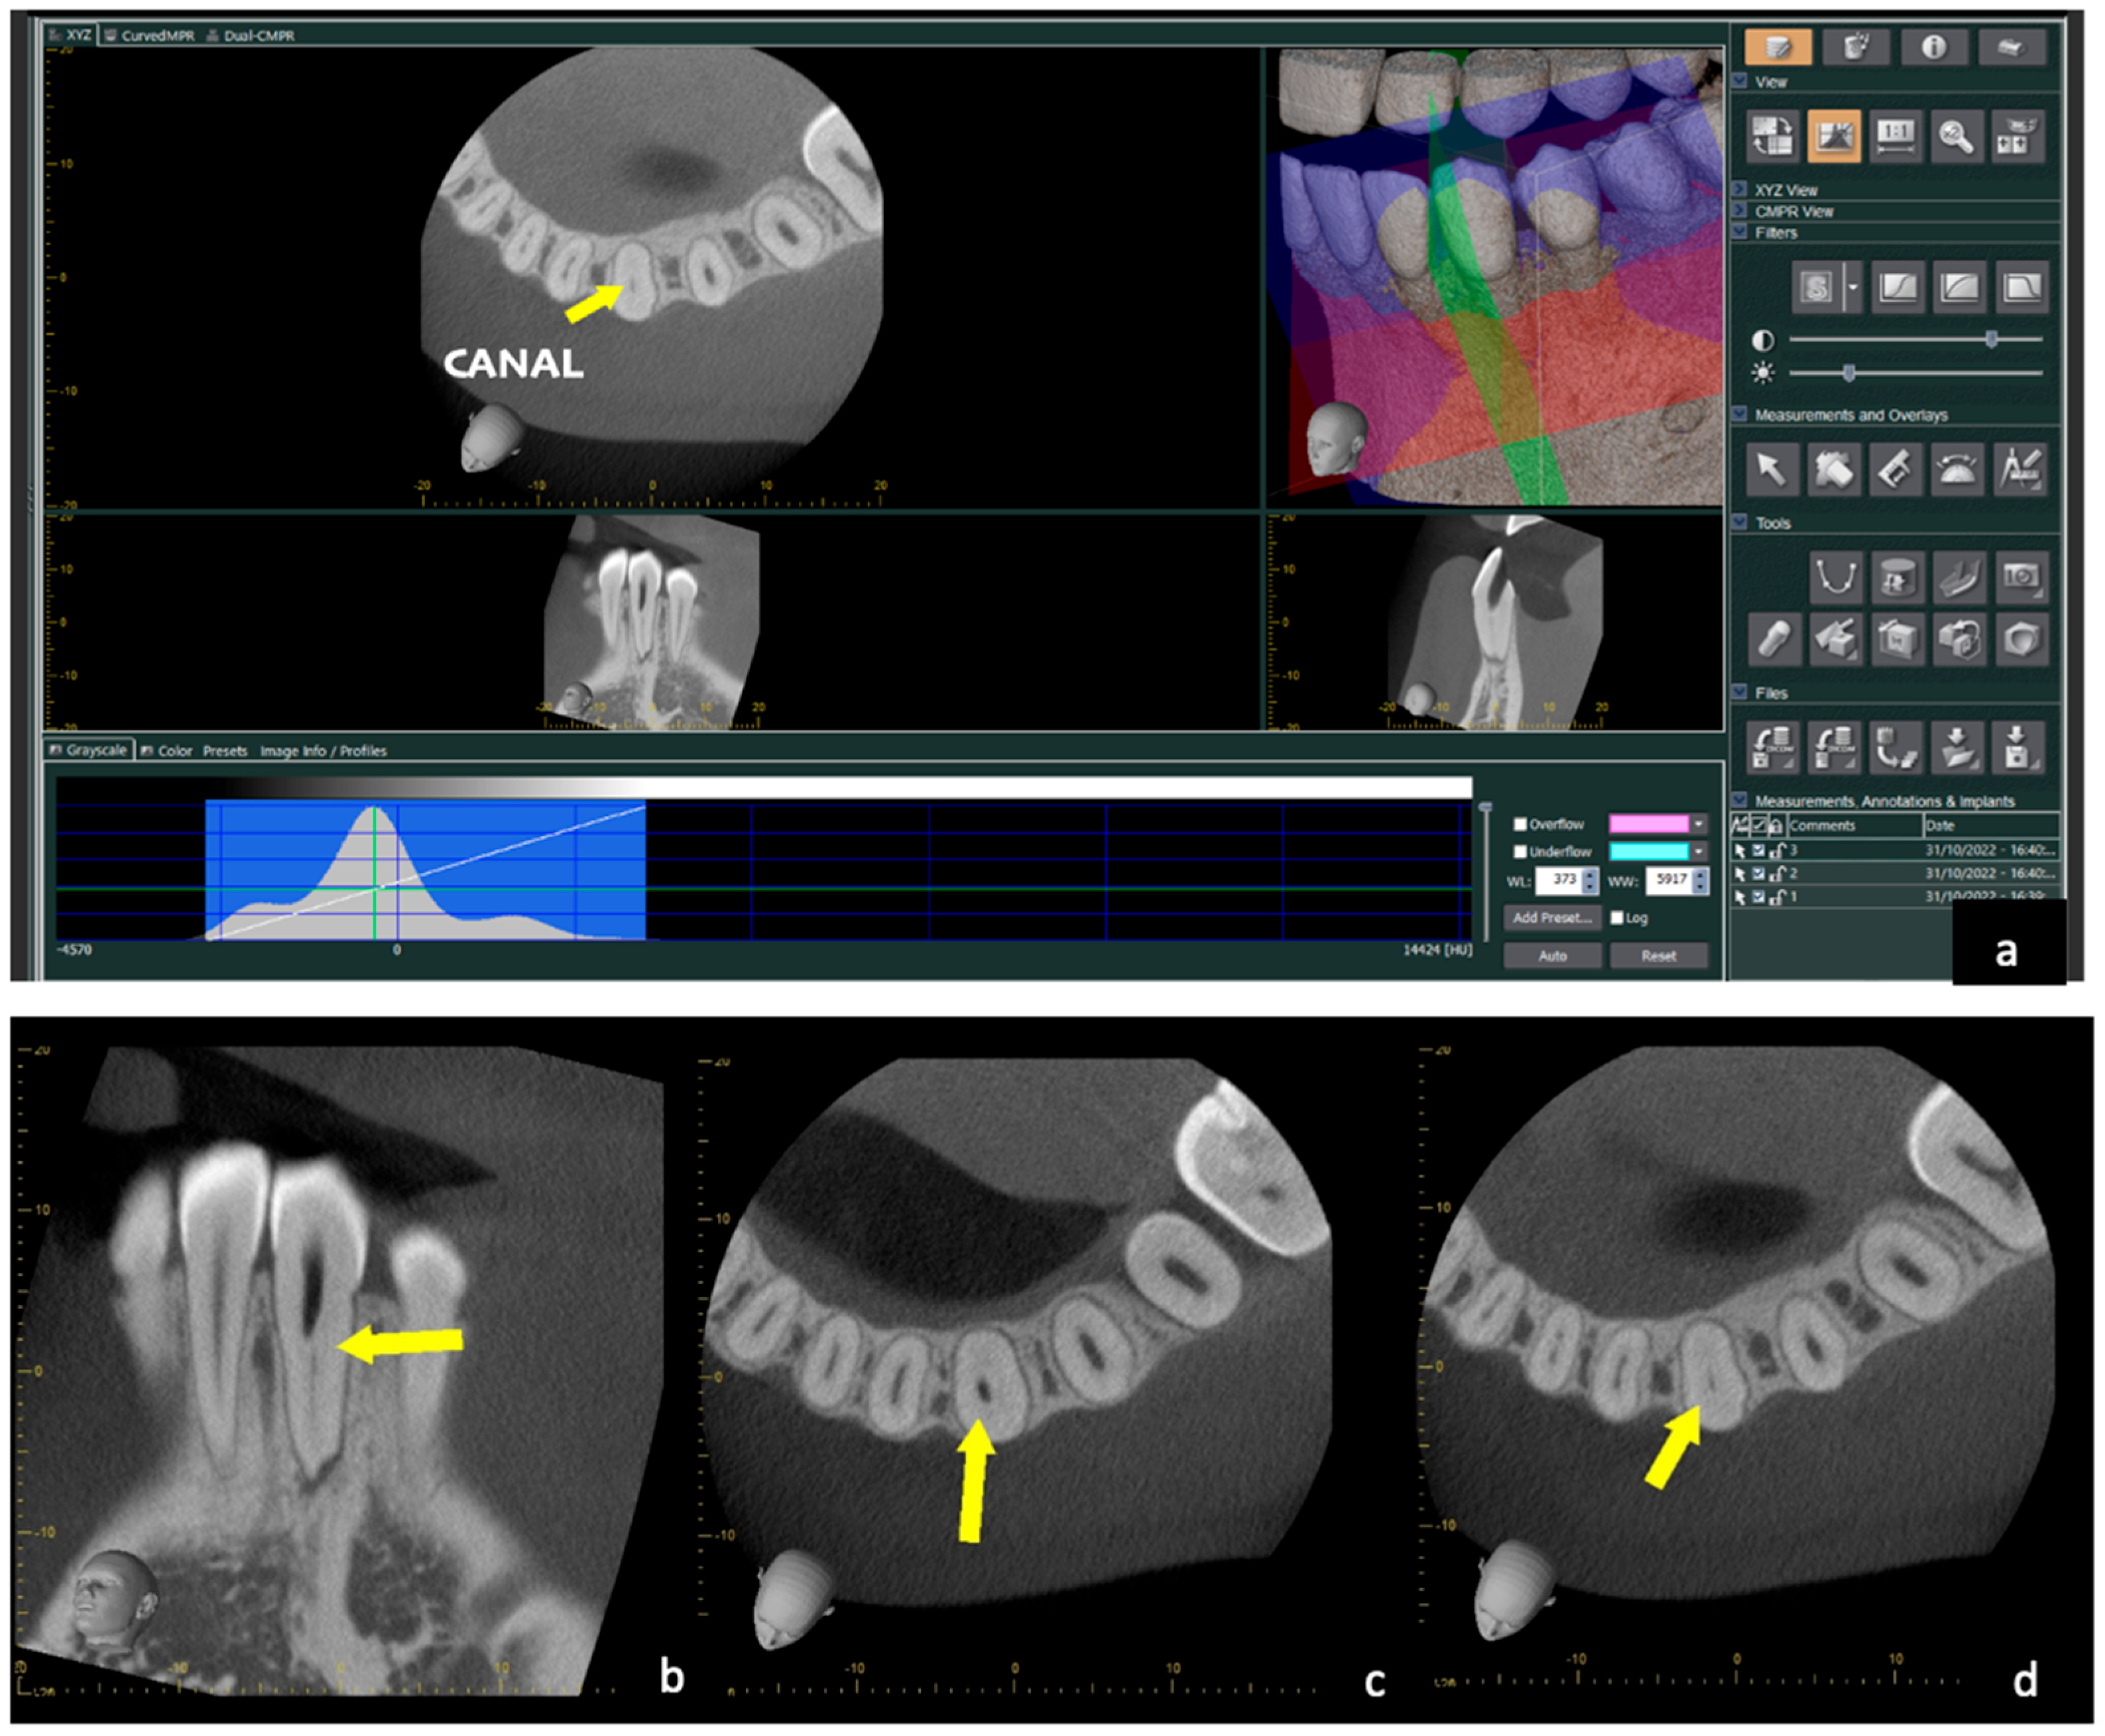
Task: Select the protractor angle measurement tool
Action: click(1957, 469)
